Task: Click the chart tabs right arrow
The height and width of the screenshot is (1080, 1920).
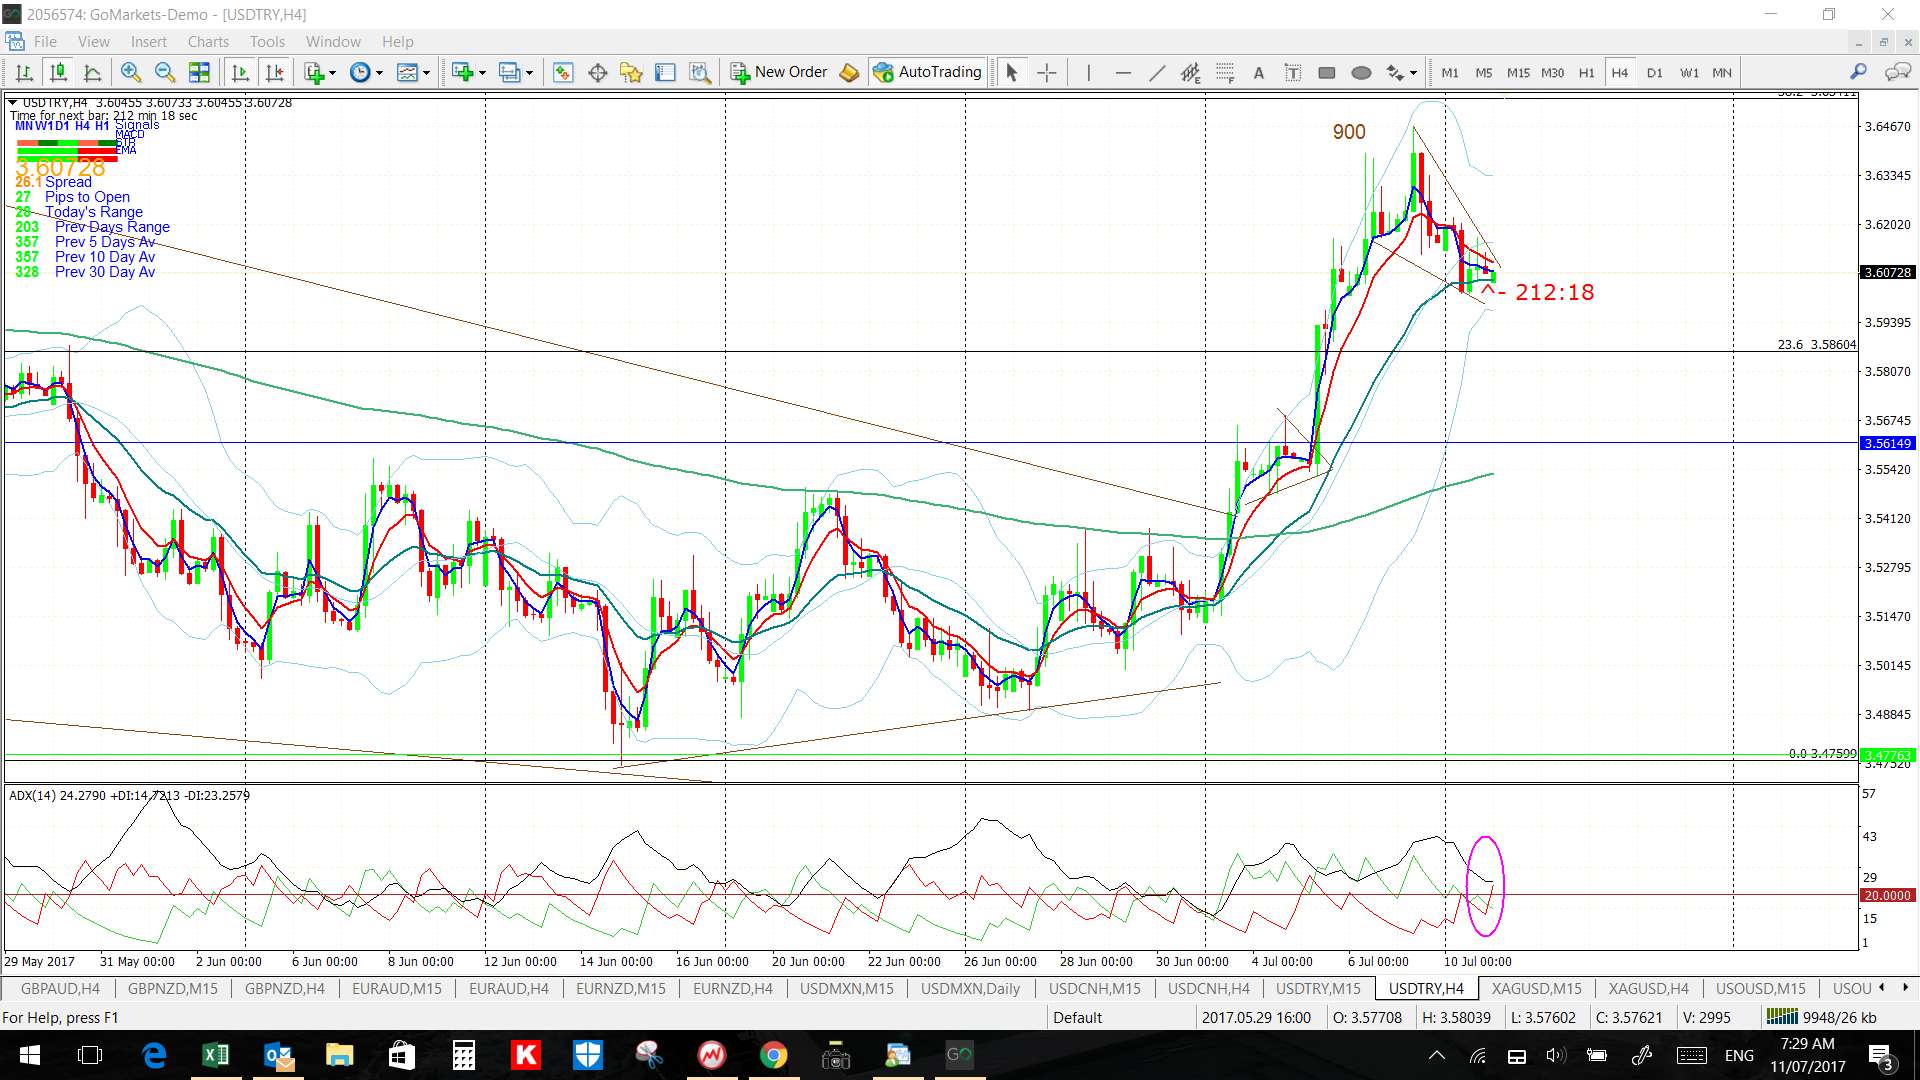Action: 1904,988
